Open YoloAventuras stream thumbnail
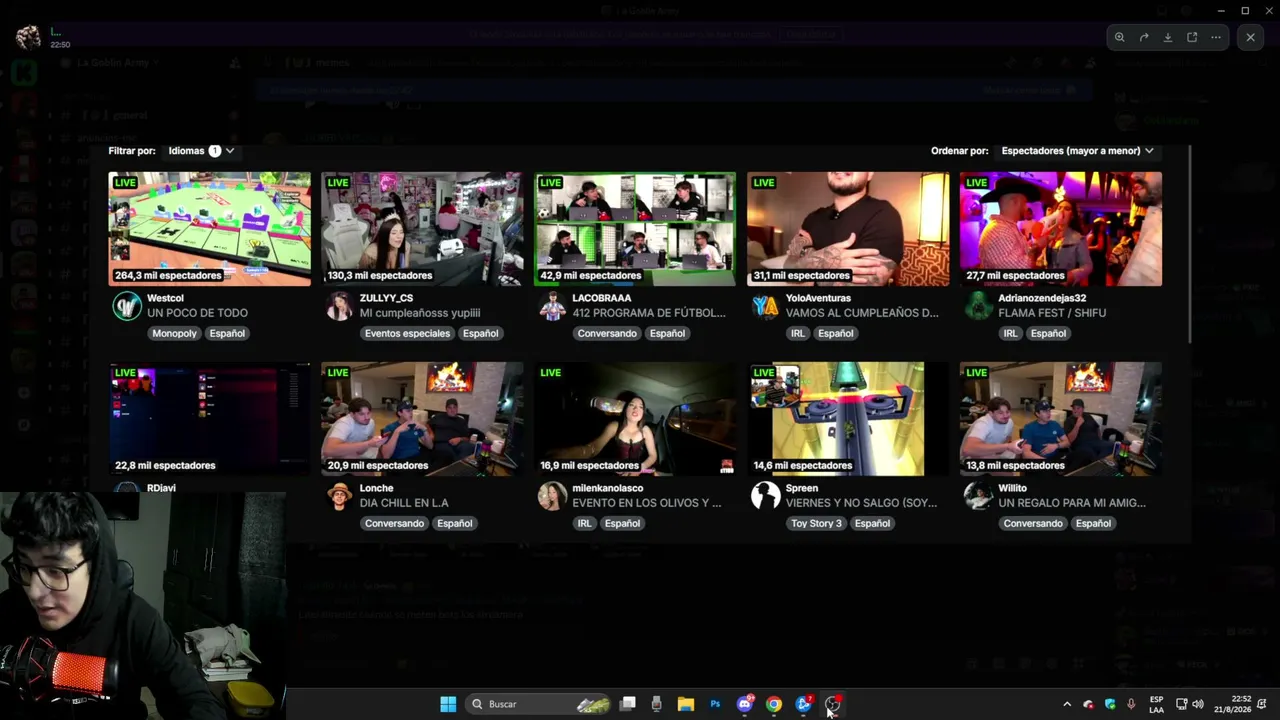The image size is (1280, 720). (x=848, y=229)
